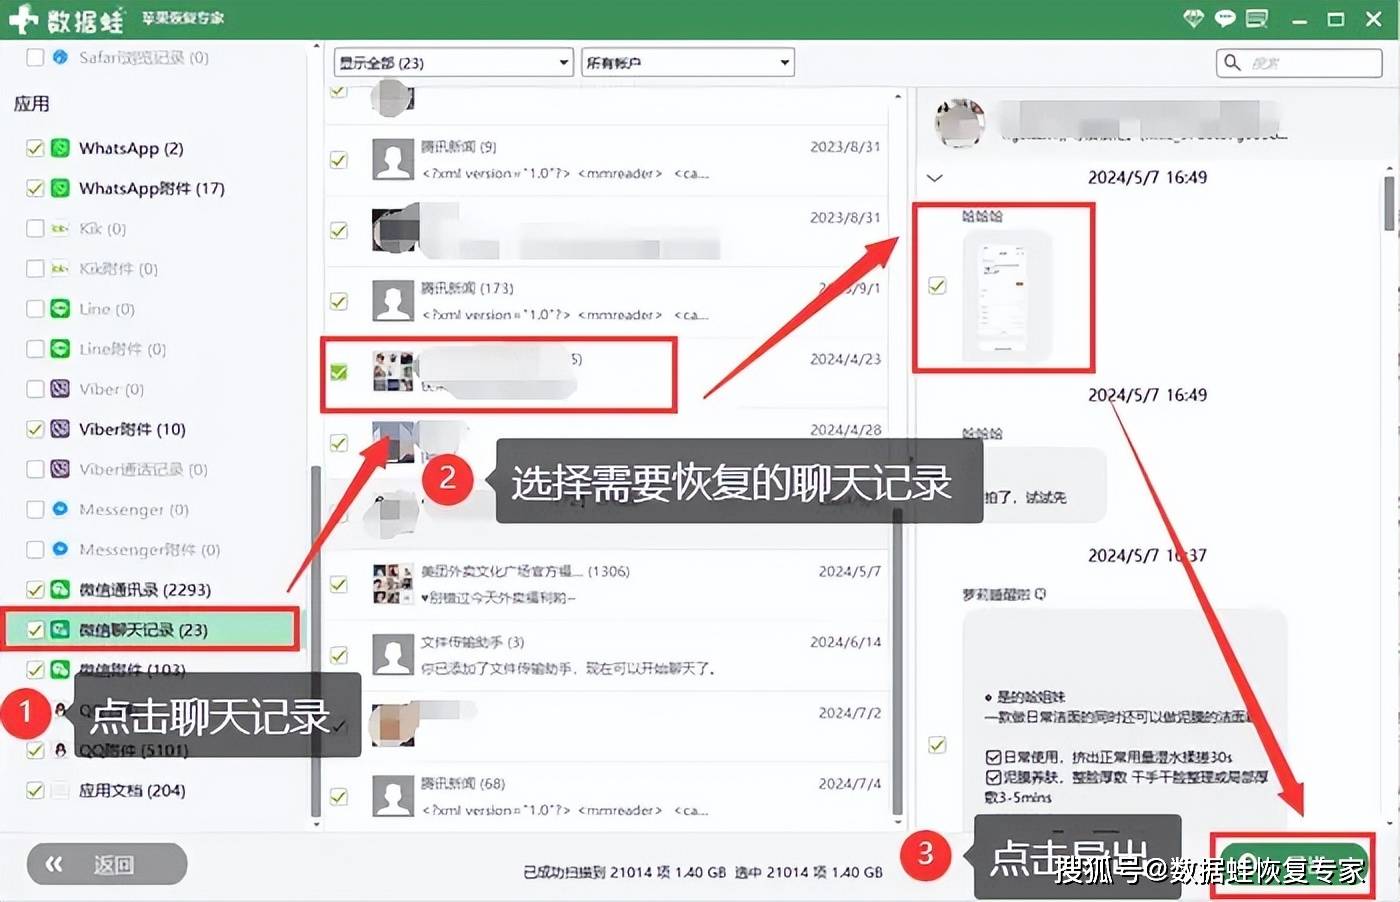The width and height of the screenshot is (1400, 902).
Task: Select the WhatsApp icon in the sidebar
Action: coord(60,148)
